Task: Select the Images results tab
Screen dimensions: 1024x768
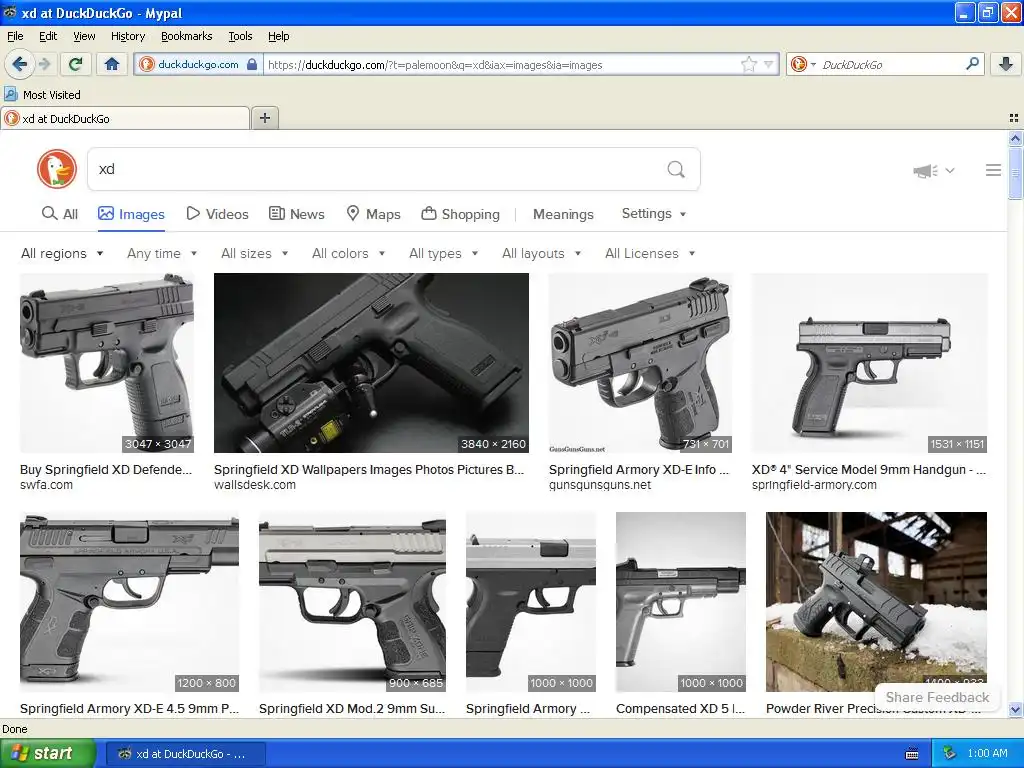Action: 131,214
